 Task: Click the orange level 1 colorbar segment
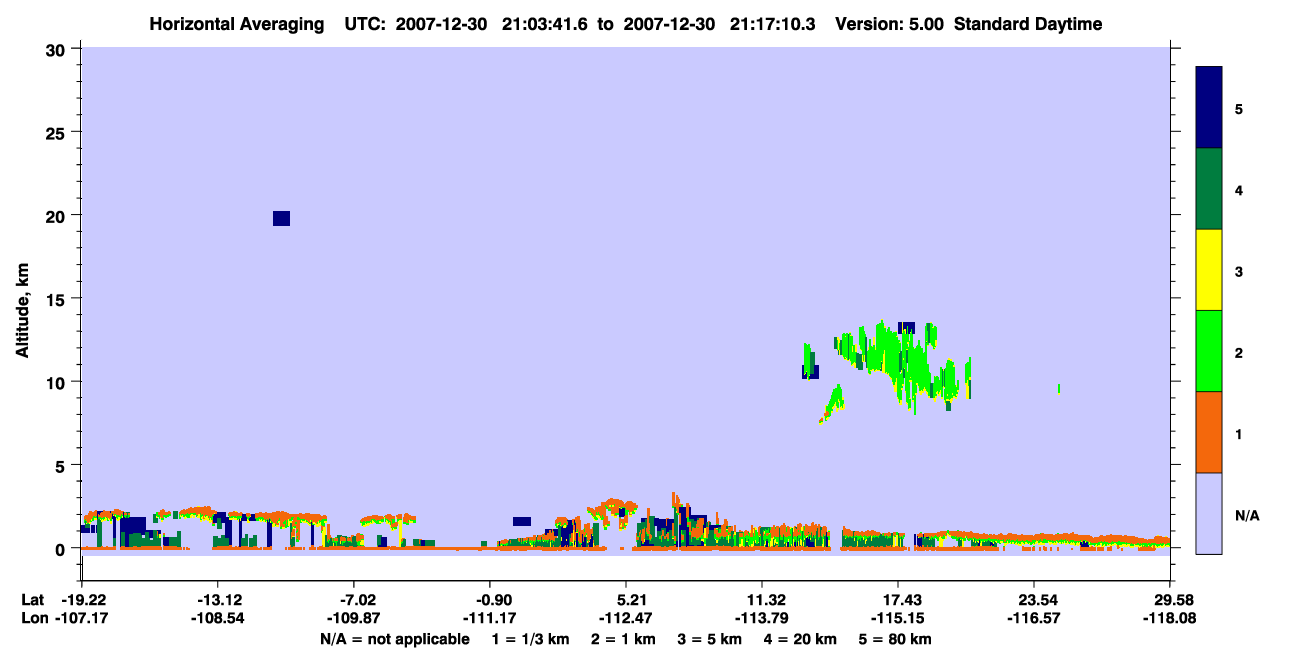1209,432
